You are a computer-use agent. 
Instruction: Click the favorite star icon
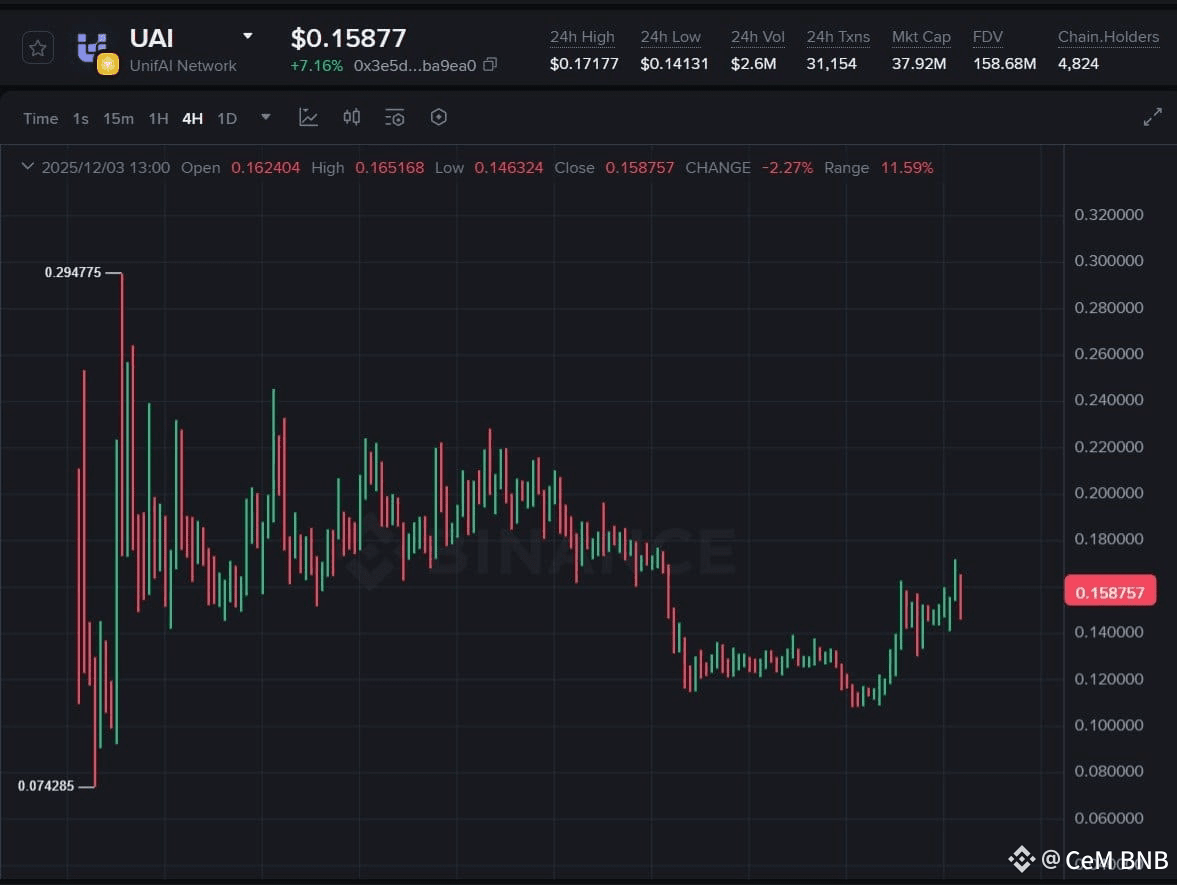pyautogui.click(x=38, y=48)
